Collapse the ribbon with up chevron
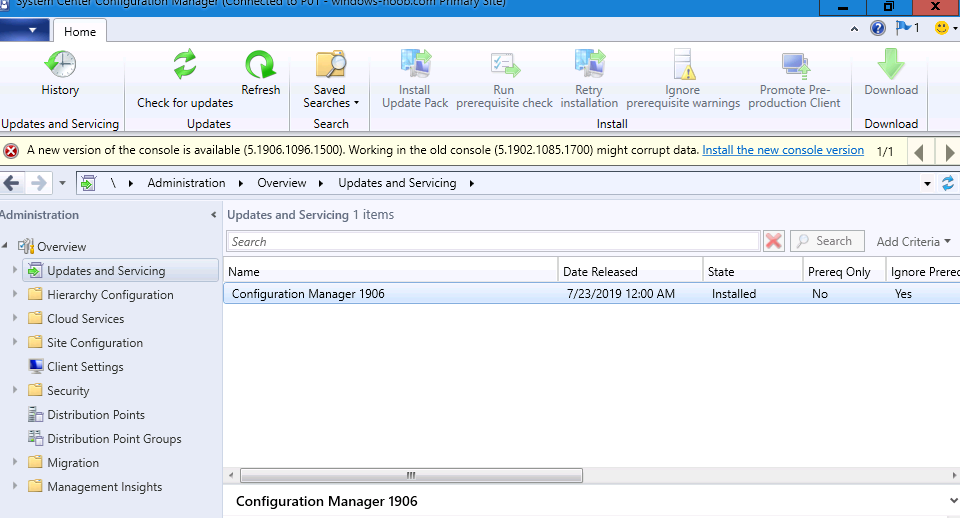Screen dimensions: 960x518 tap(854, 29)
